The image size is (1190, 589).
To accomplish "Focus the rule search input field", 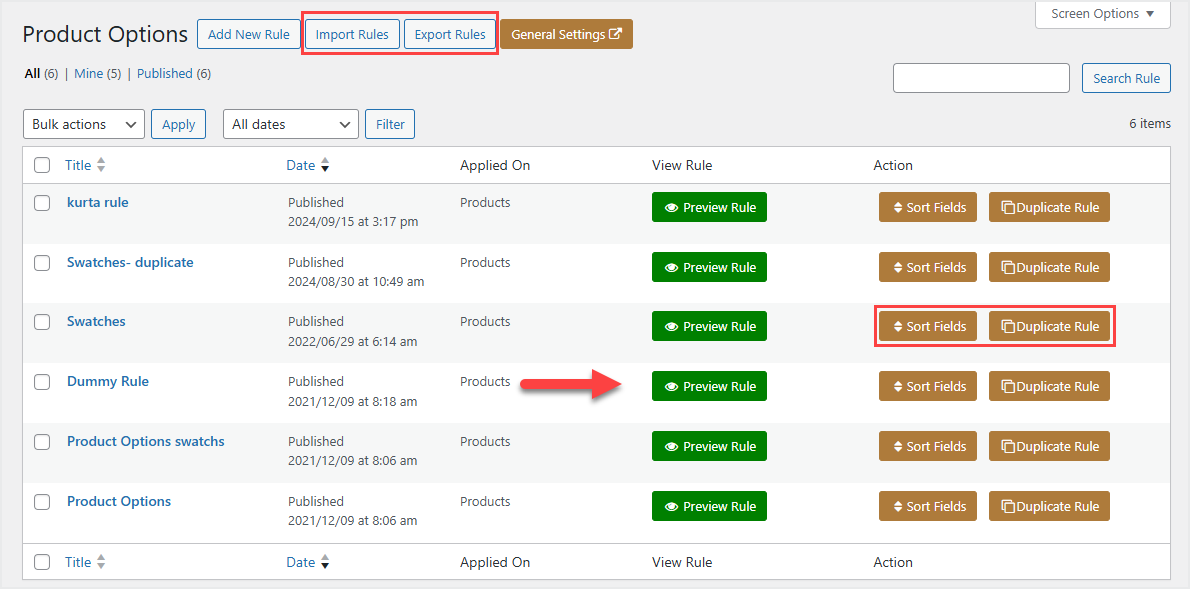I will coord(981,78).
